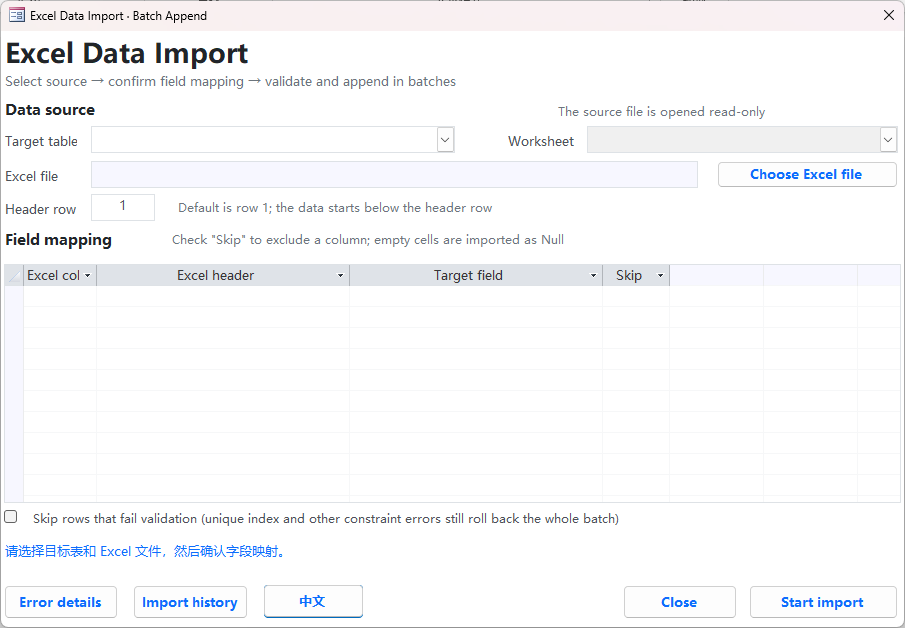Click the 'Worksheet' label
905x628 pixels.
[541, 141]
